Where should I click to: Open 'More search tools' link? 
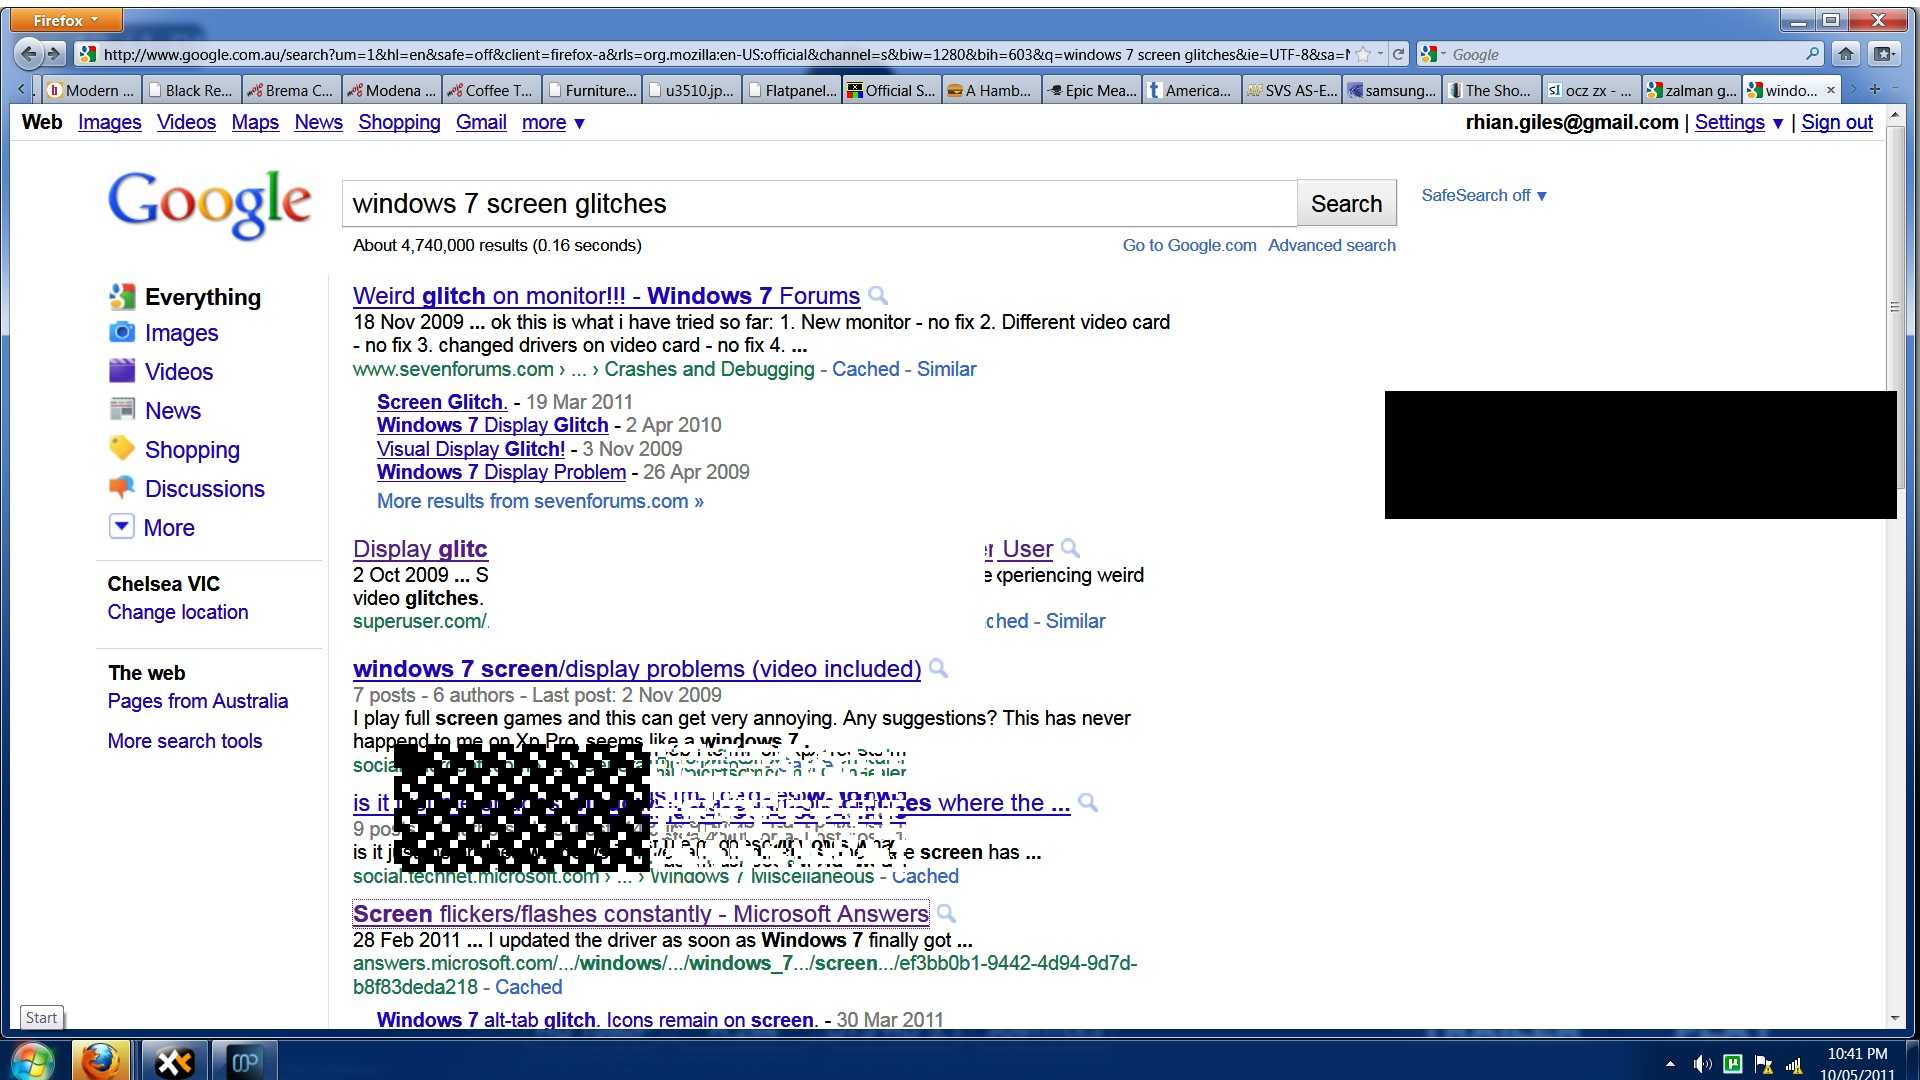tap(185, 741)
